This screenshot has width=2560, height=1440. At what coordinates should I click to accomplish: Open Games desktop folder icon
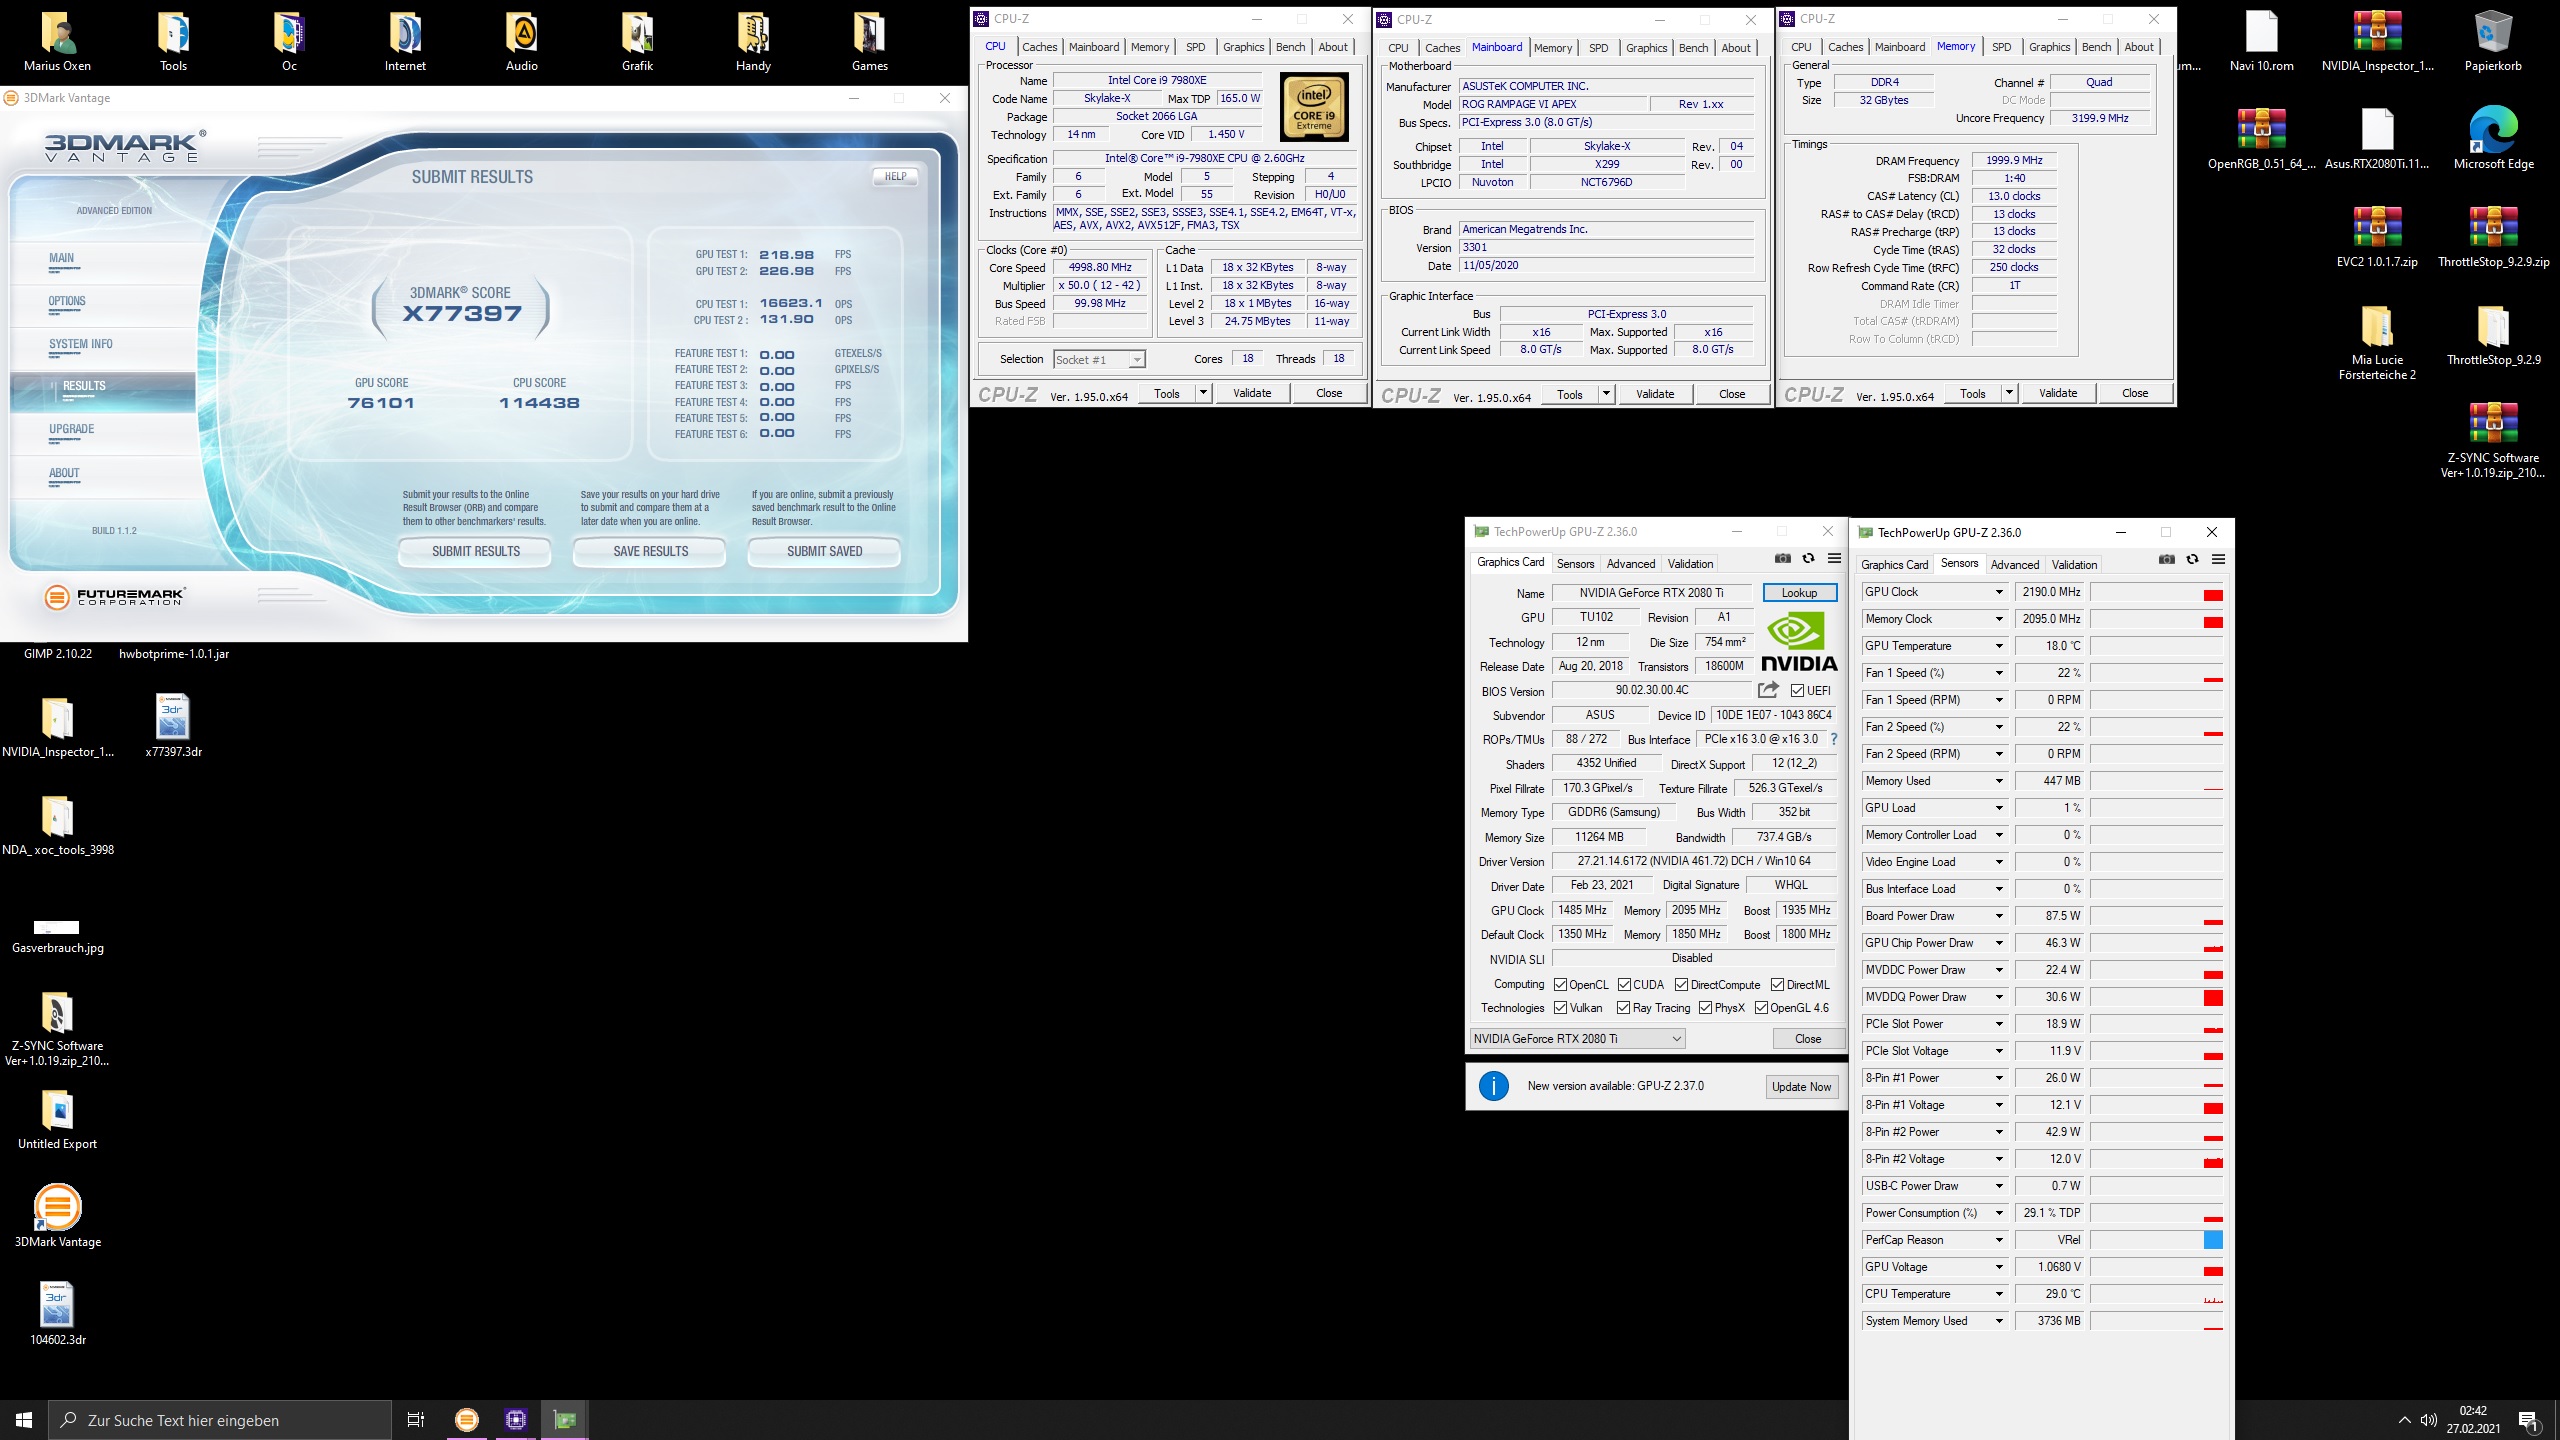pos(869,43)
